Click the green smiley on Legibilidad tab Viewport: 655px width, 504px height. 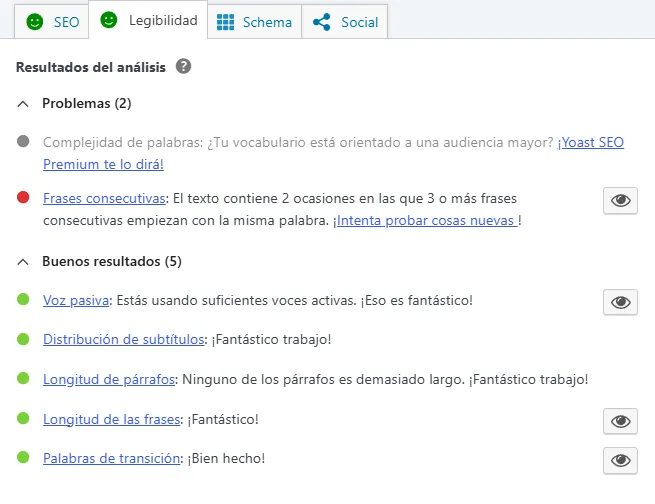[x=109, y=20]
